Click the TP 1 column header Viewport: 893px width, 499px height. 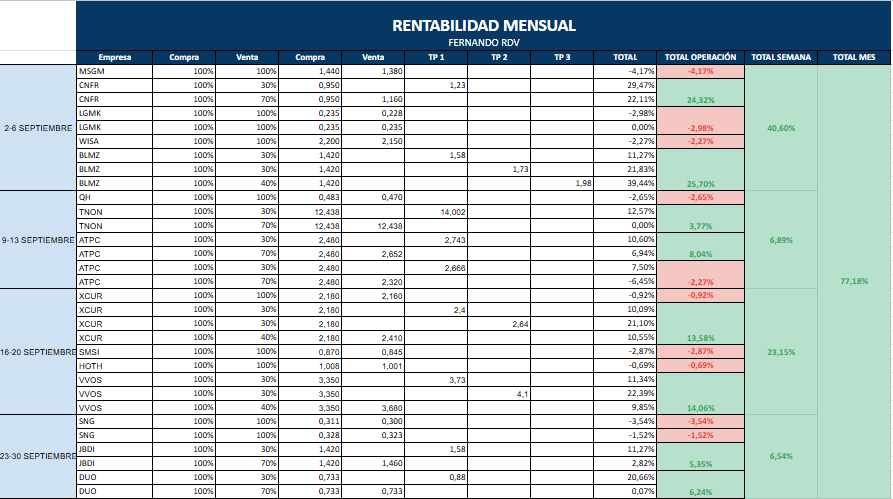click(x=436, y=57)
